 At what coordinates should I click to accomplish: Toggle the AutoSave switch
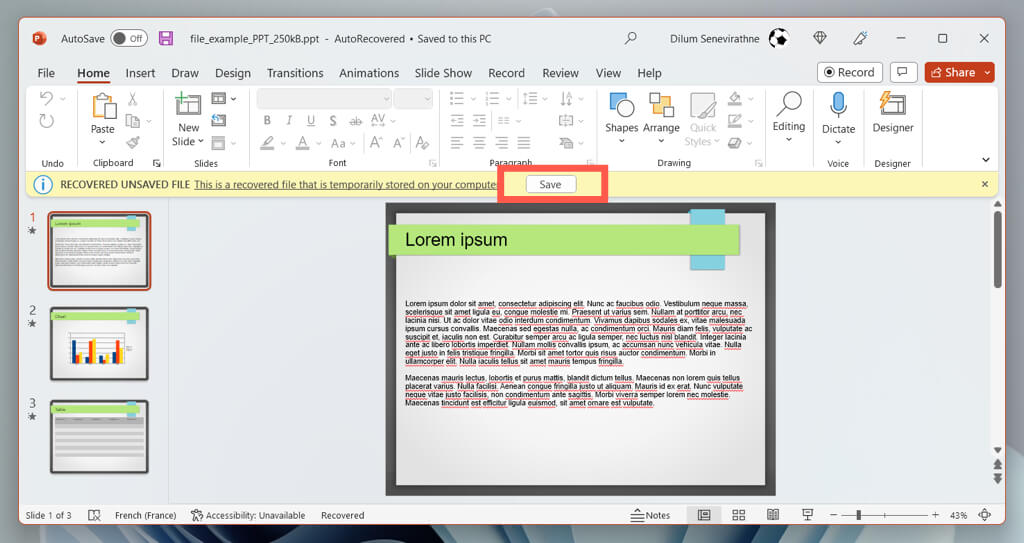128,38
